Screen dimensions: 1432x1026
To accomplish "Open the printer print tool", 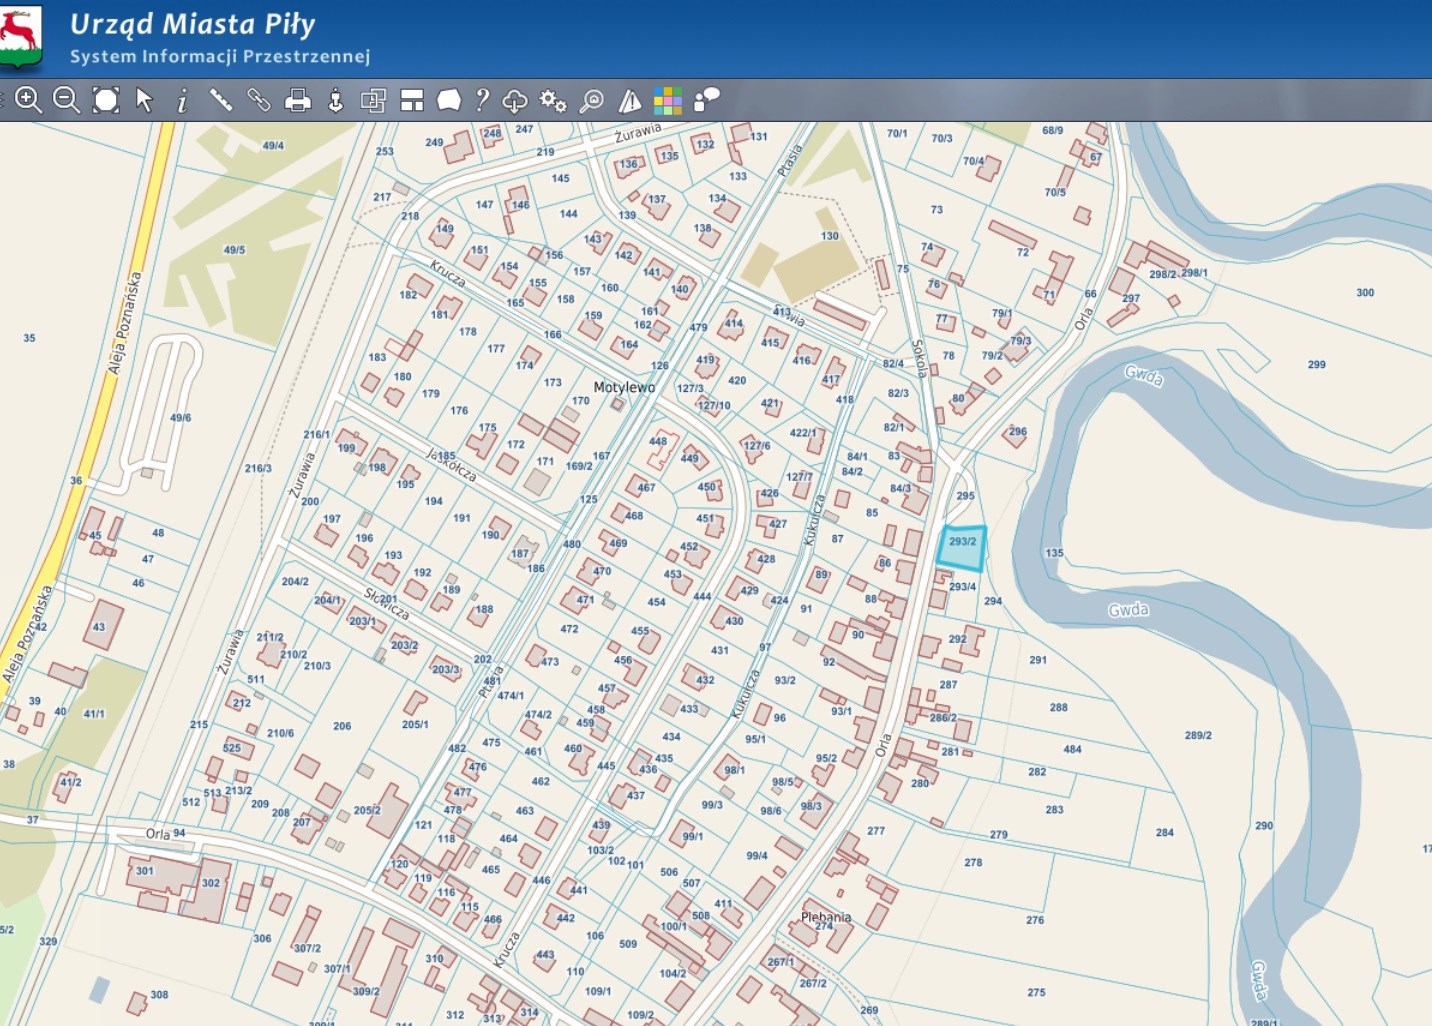I will tap(297, 100).
